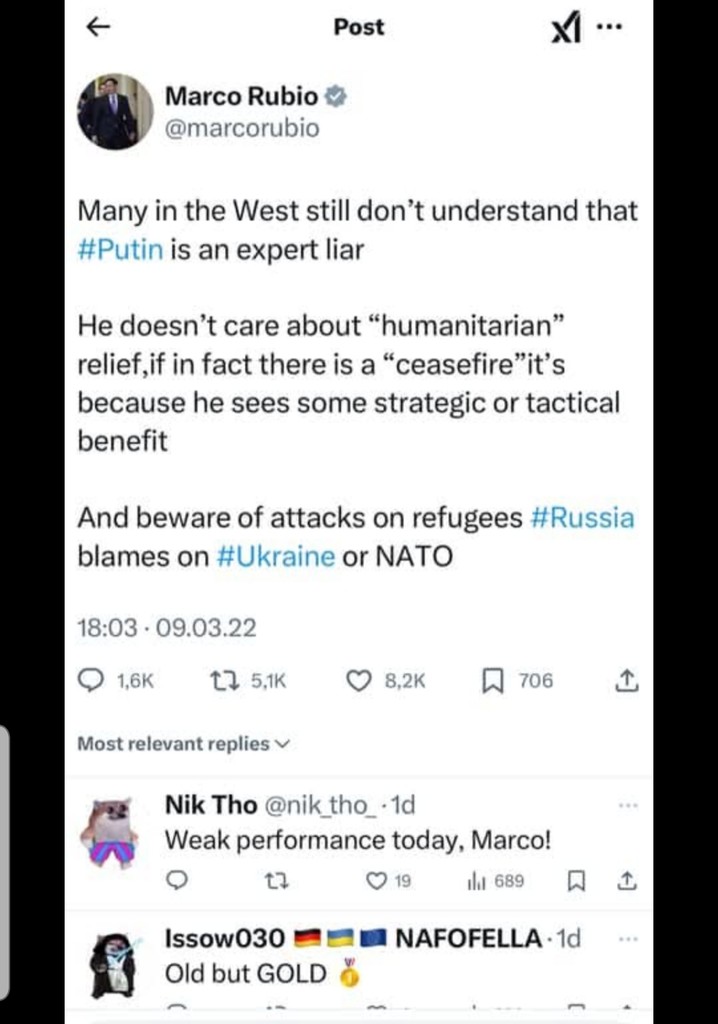Open the @marcorubio handle
The width and height of the screenshot is (718, 1024).
tap(242, 128)
